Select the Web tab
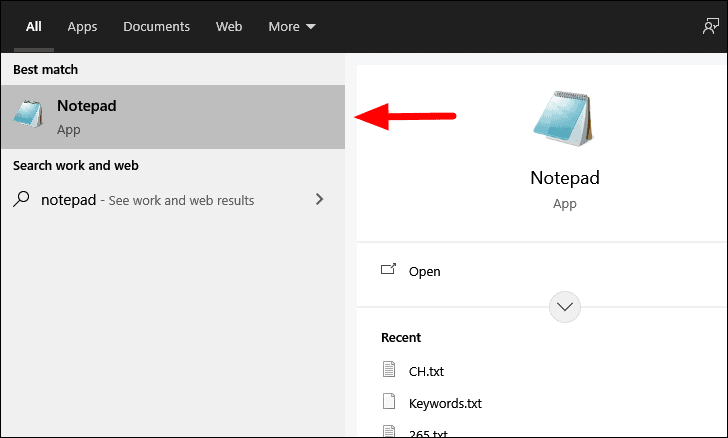This screenshot has width=728, height=438. [229, 26]
